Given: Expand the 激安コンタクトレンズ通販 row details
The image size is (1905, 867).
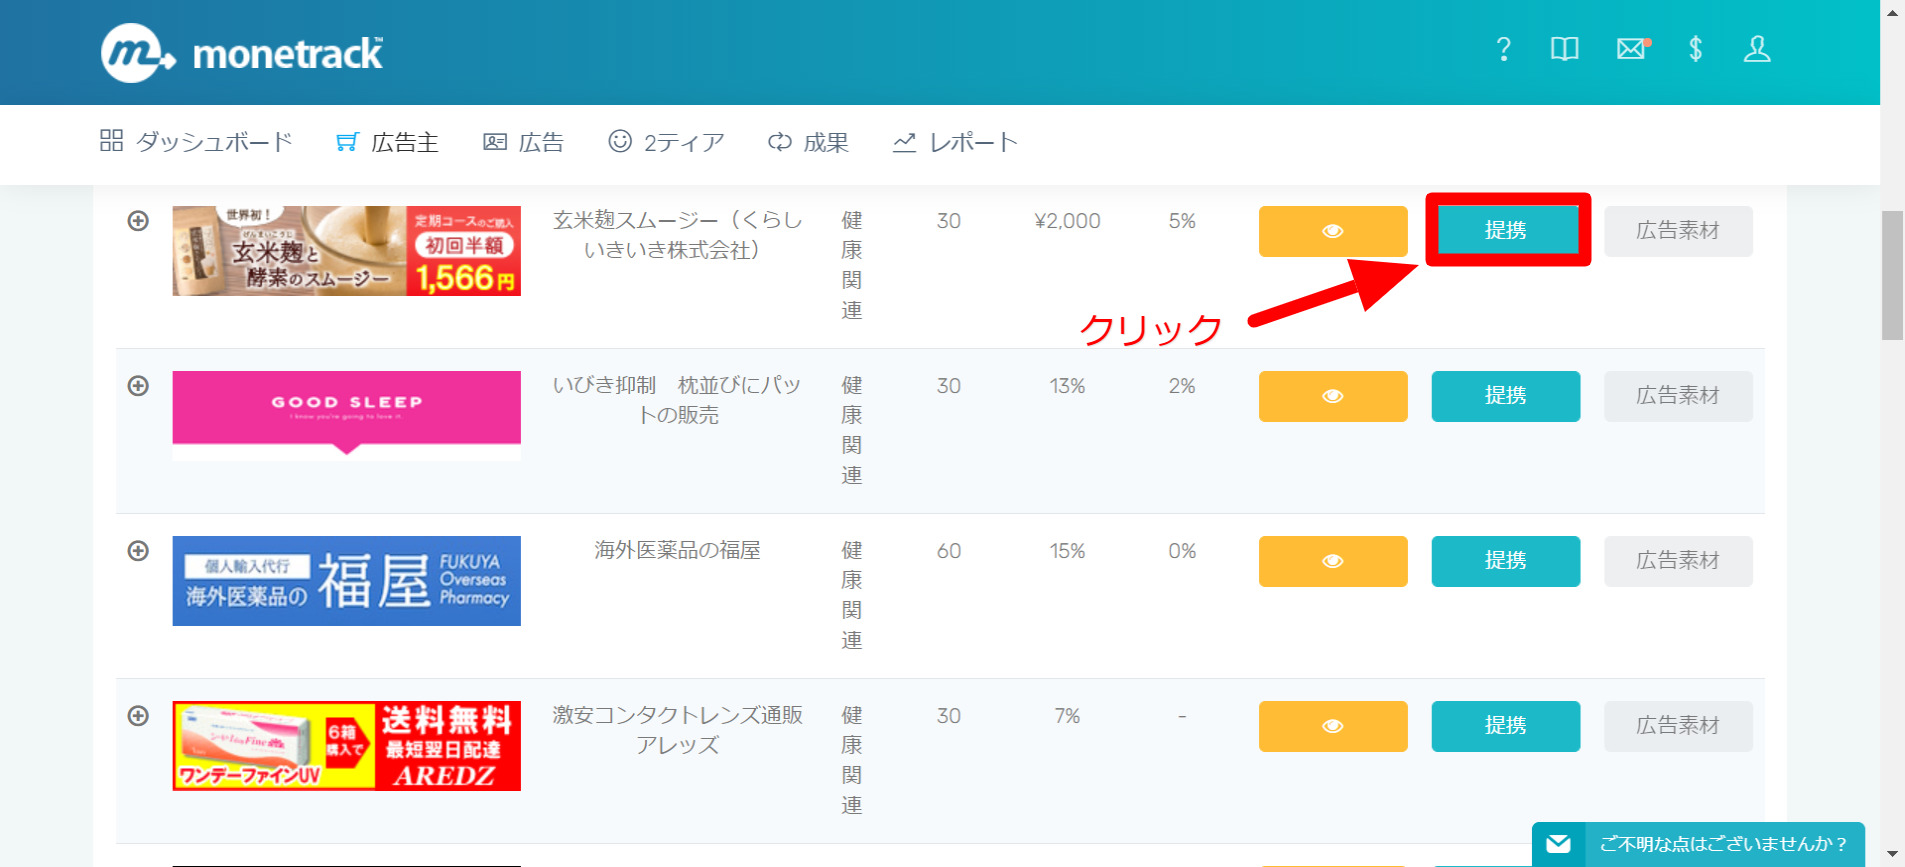Looking at the screenshot, I should (138, 716).
